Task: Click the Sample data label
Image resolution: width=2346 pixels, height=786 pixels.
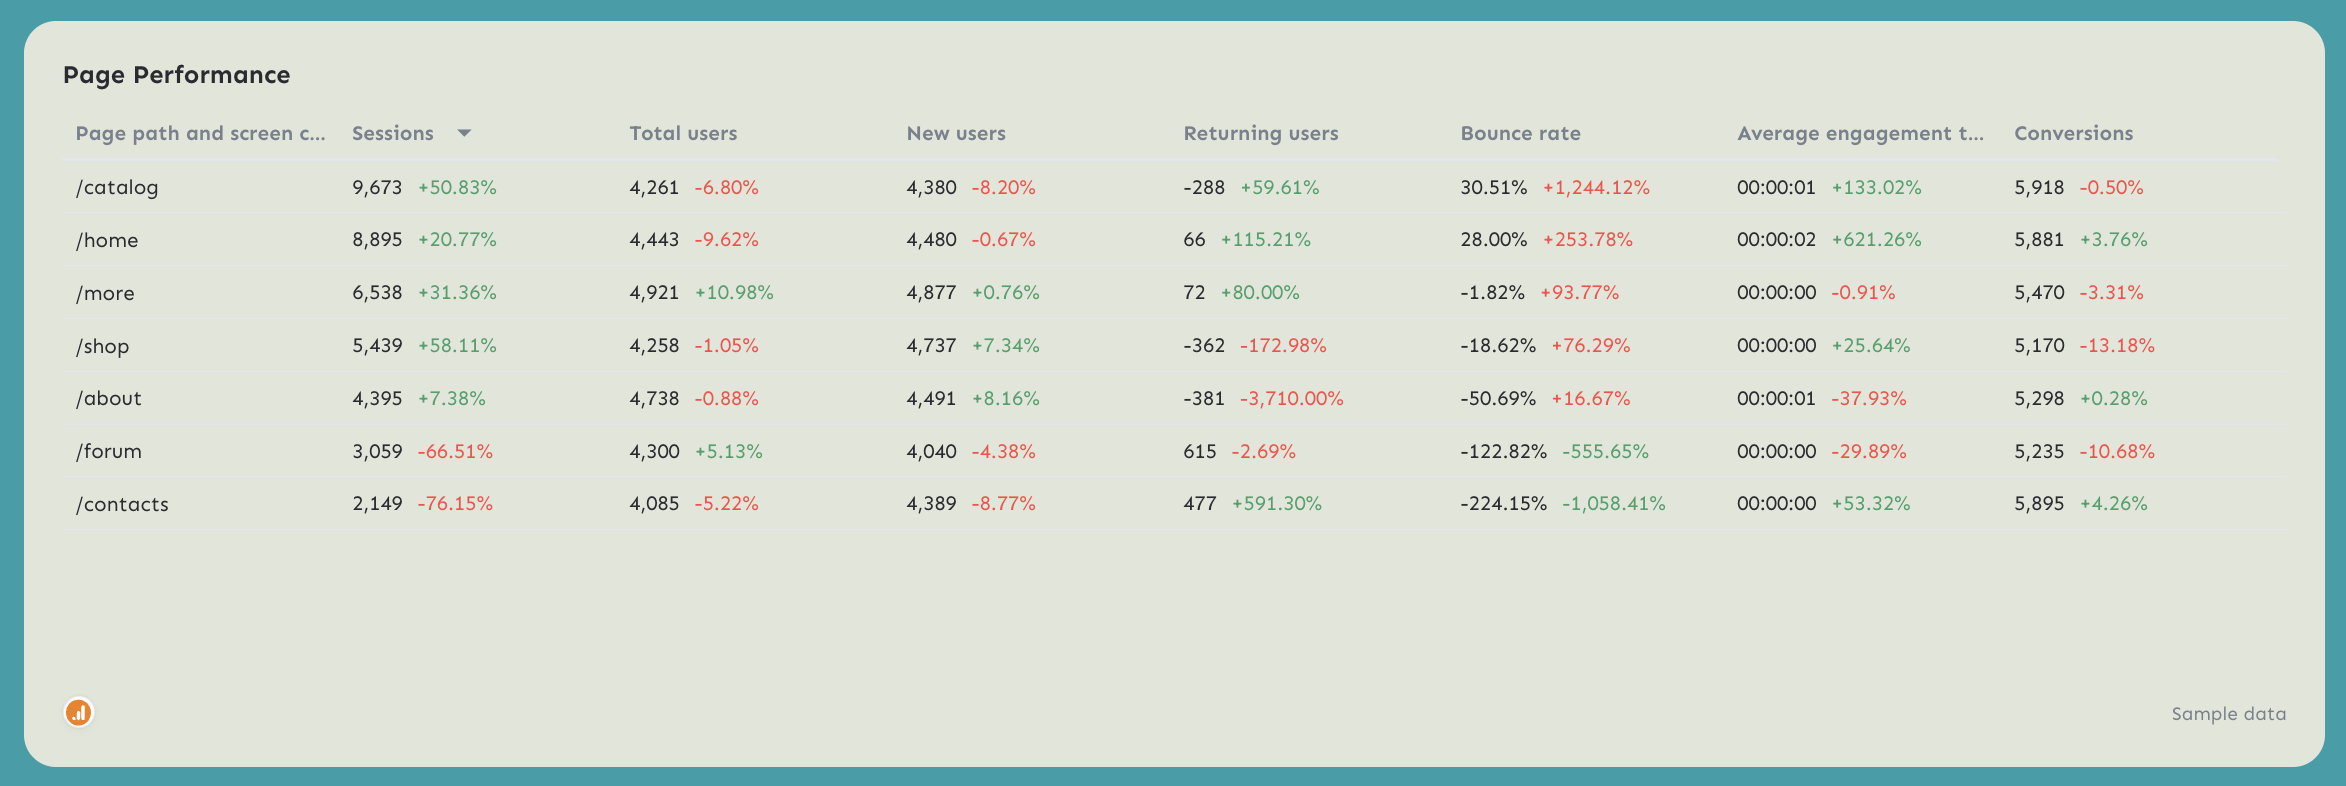Action: (2228, 713)
